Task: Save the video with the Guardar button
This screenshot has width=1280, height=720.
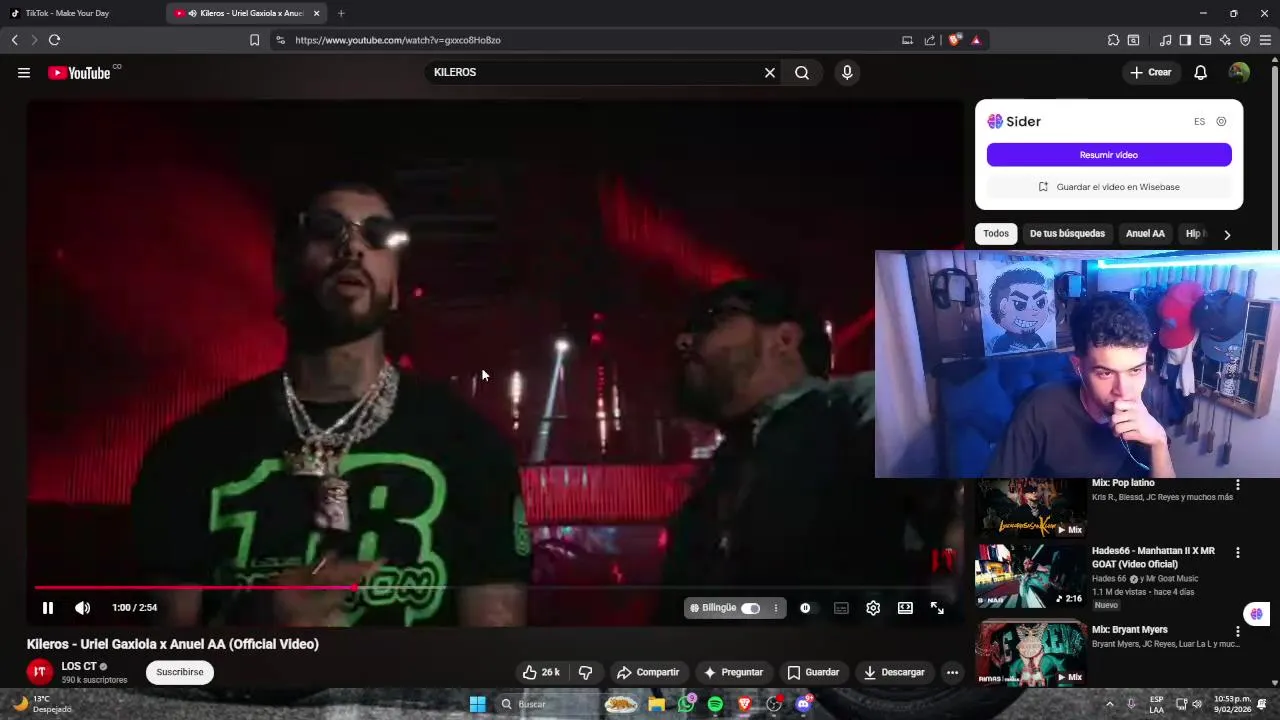Action: (813, 672)
